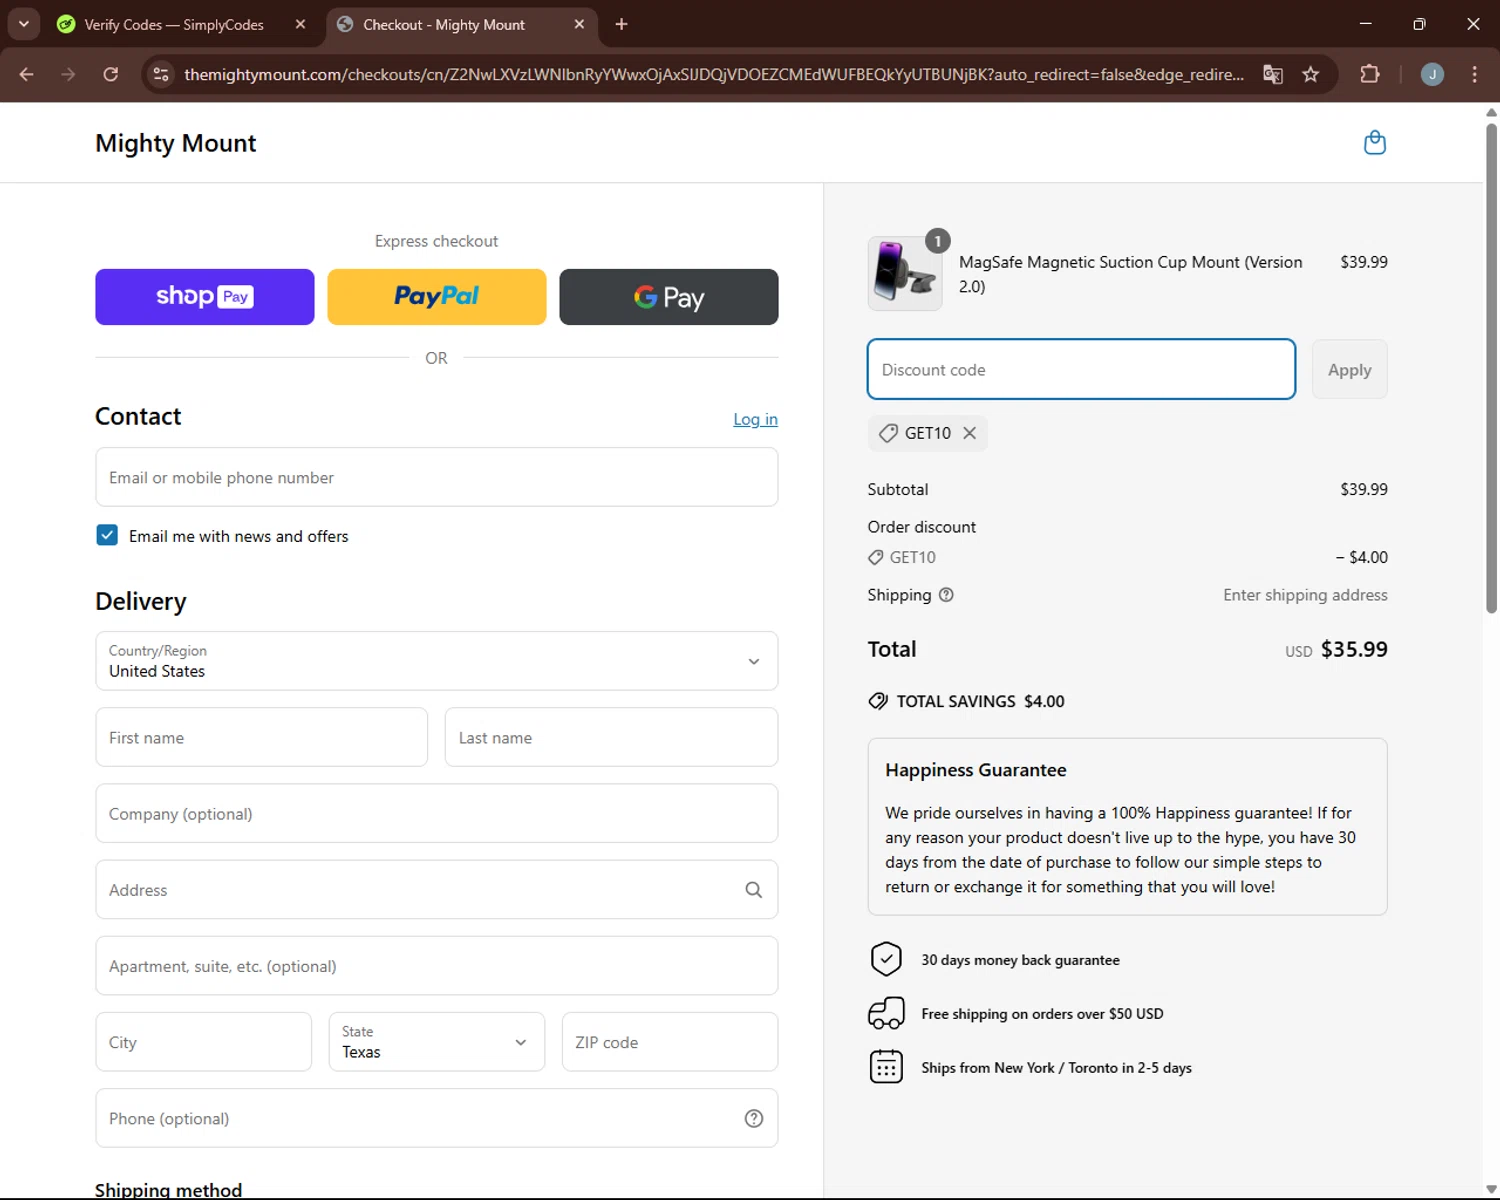Click the total savings tag icon

coord(878,701)
